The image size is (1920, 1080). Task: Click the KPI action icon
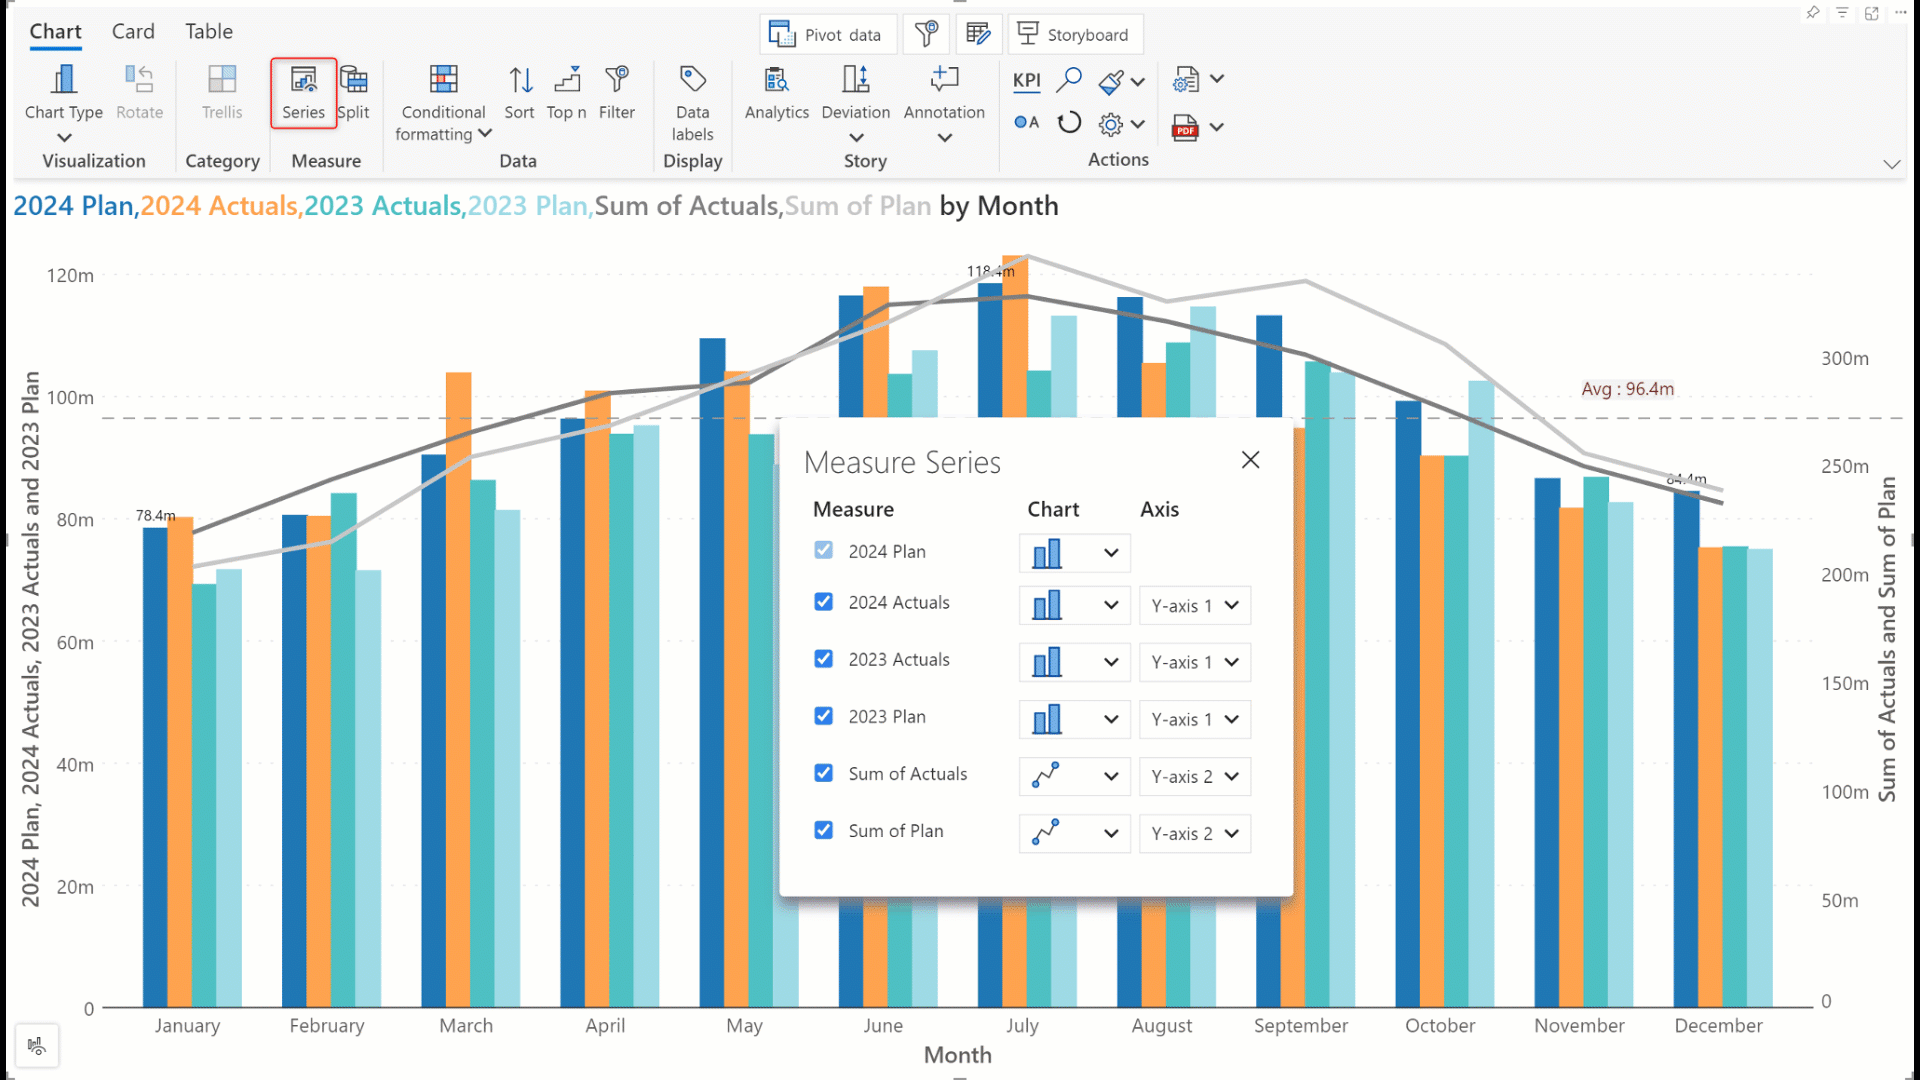pyautogui.click(x=1026, y=80)
